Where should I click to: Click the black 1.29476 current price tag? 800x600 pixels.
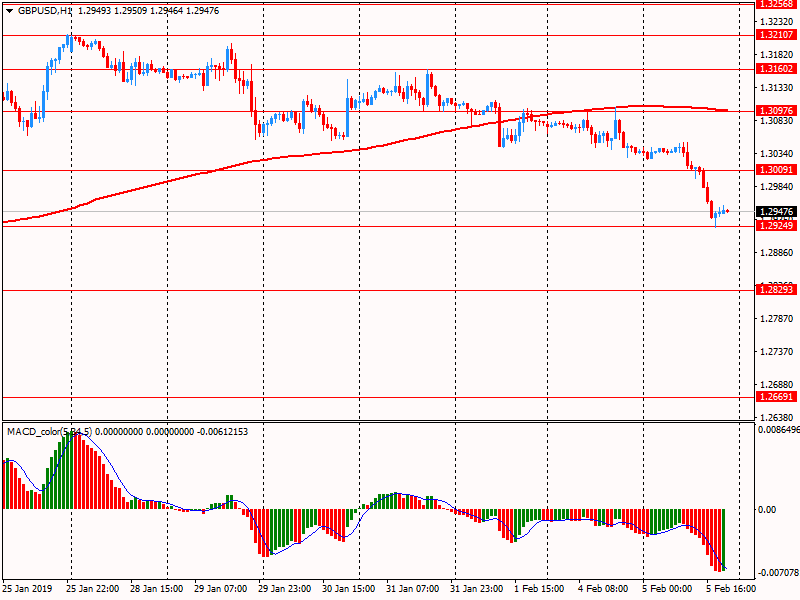point(777,212)
